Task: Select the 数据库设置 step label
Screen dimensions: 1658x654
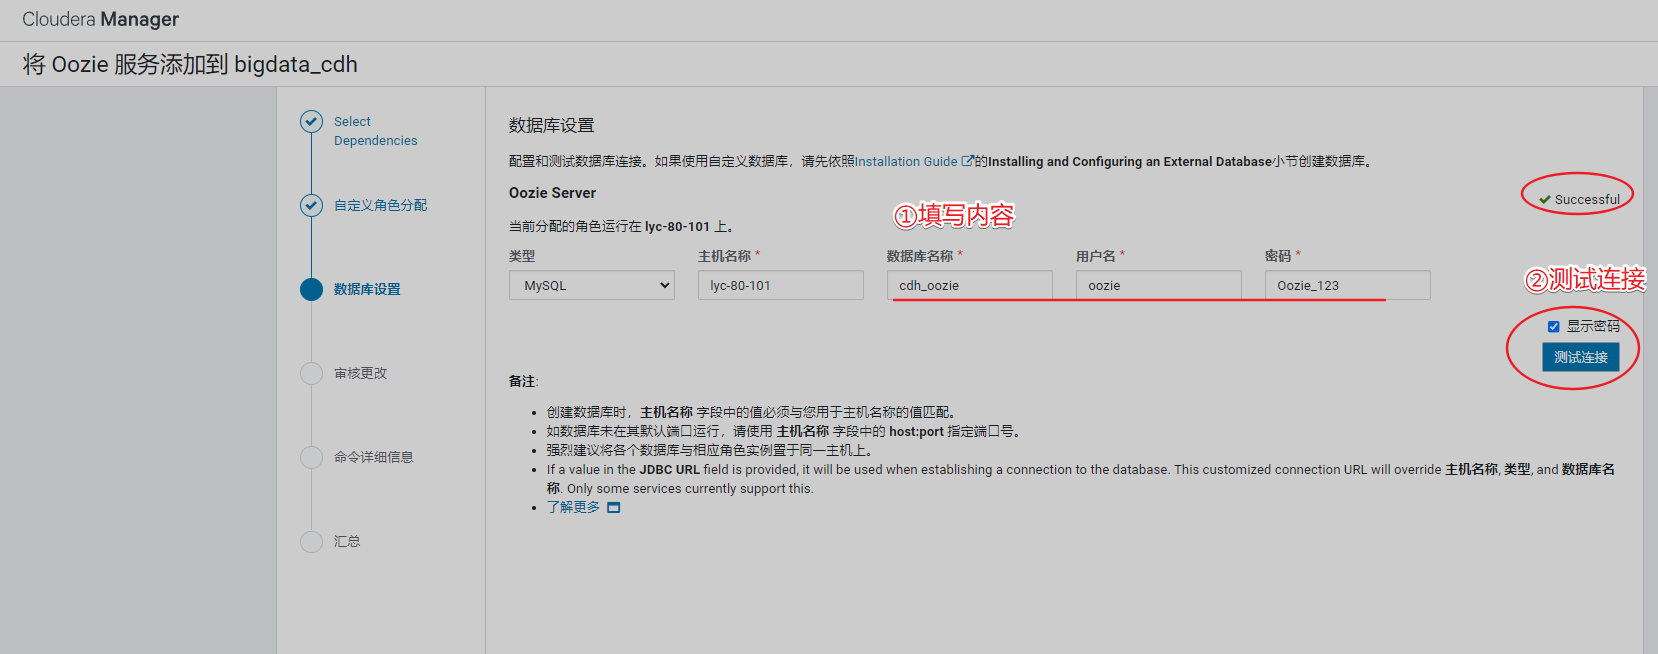Action: click(367, 289)
